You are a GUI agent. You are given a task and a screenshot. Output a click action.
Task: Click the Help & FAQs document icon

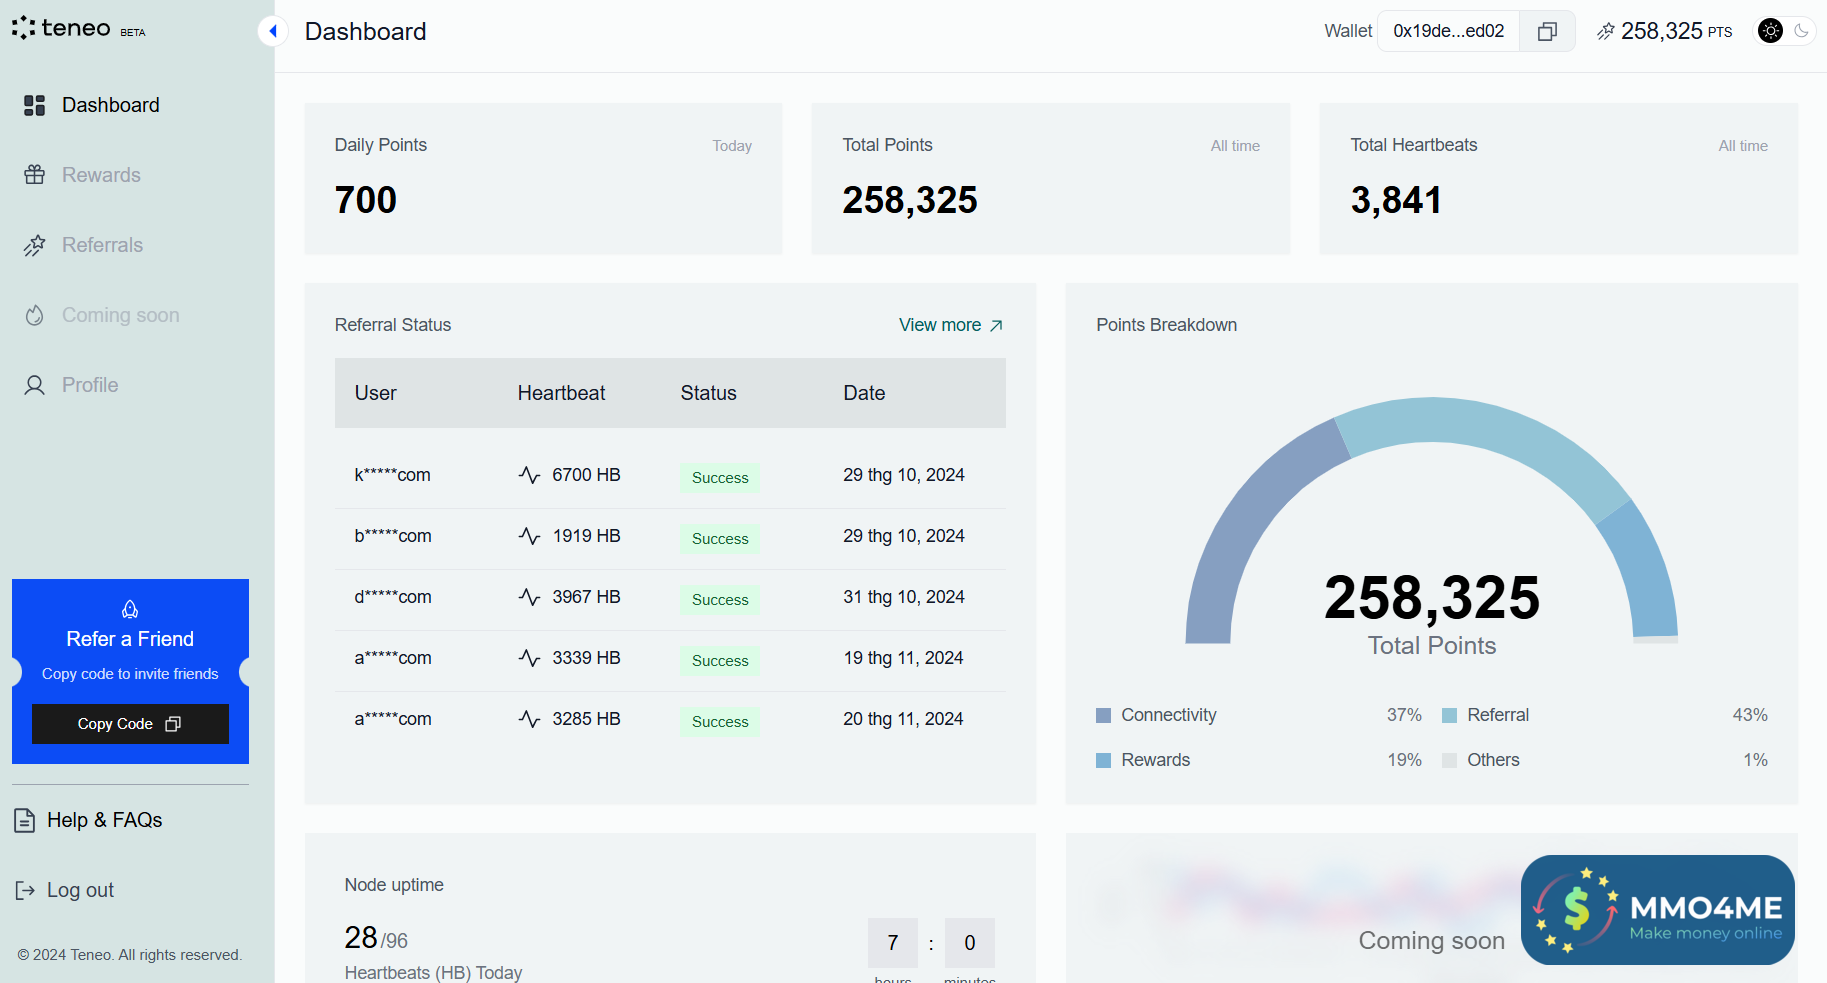point(25,820)
